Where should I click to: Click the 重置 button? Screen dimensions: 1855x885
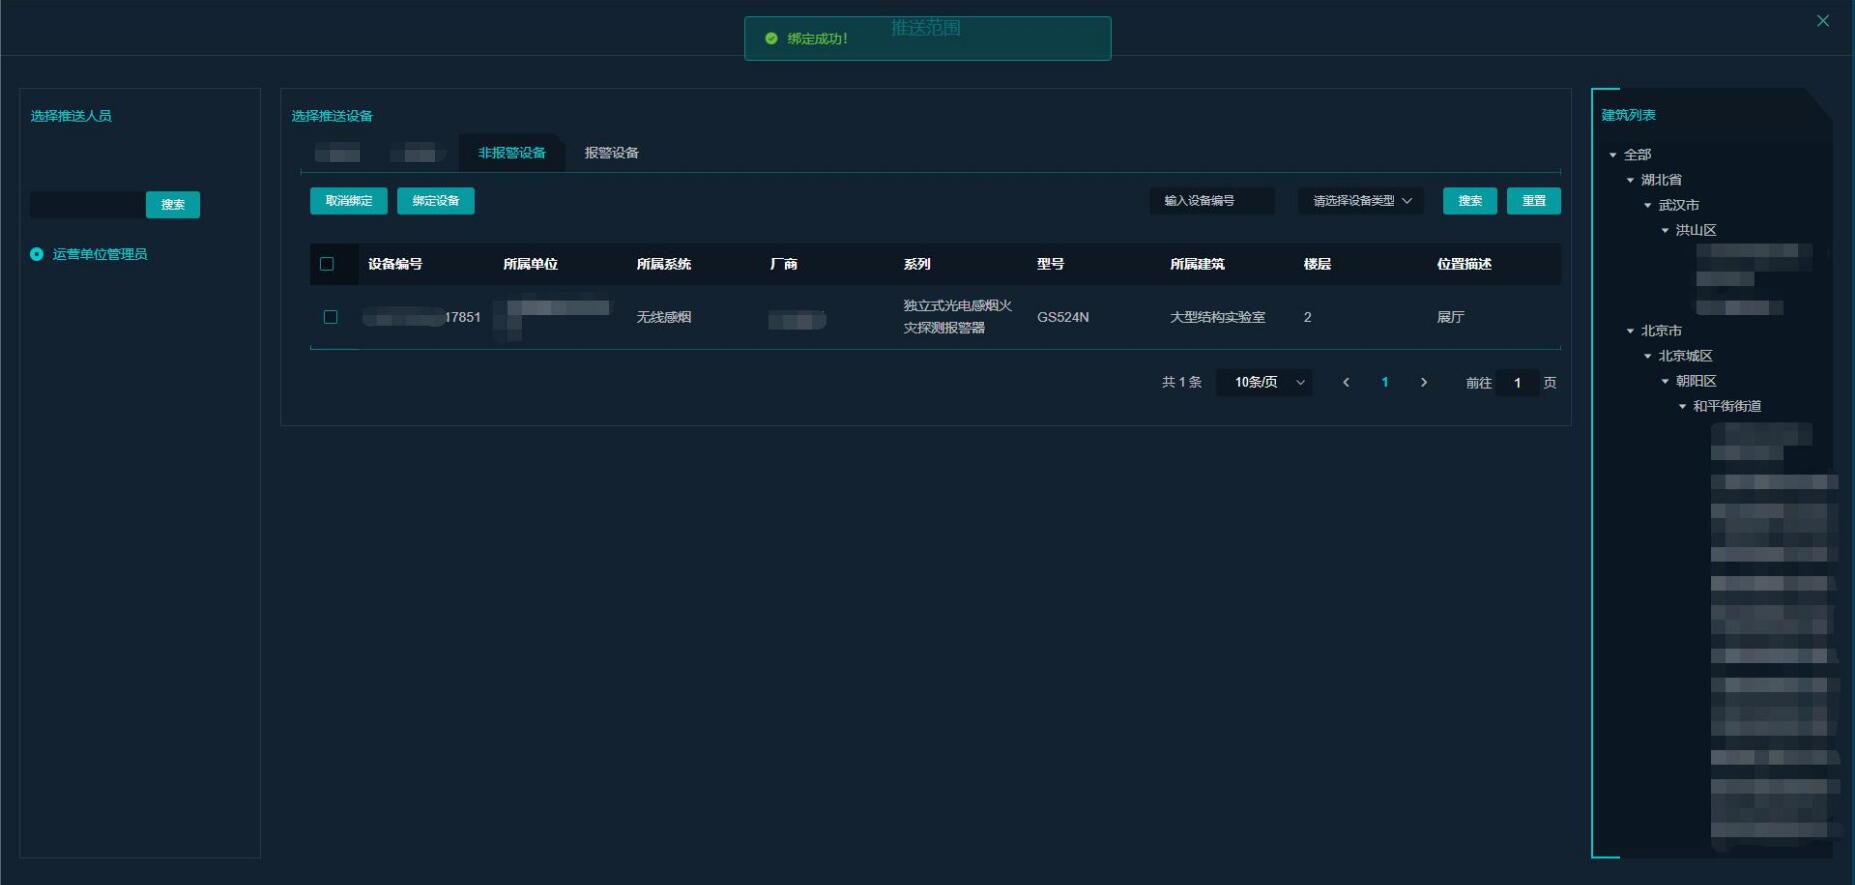pos(1534,201)
